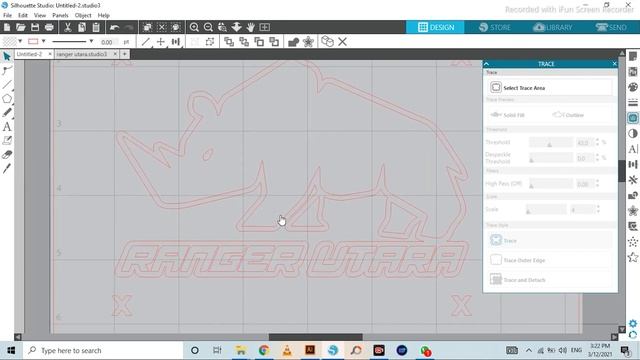This screenshot has height=360, width=640.
Task: Select the Text tool
Action: click(x=7, y=127)
